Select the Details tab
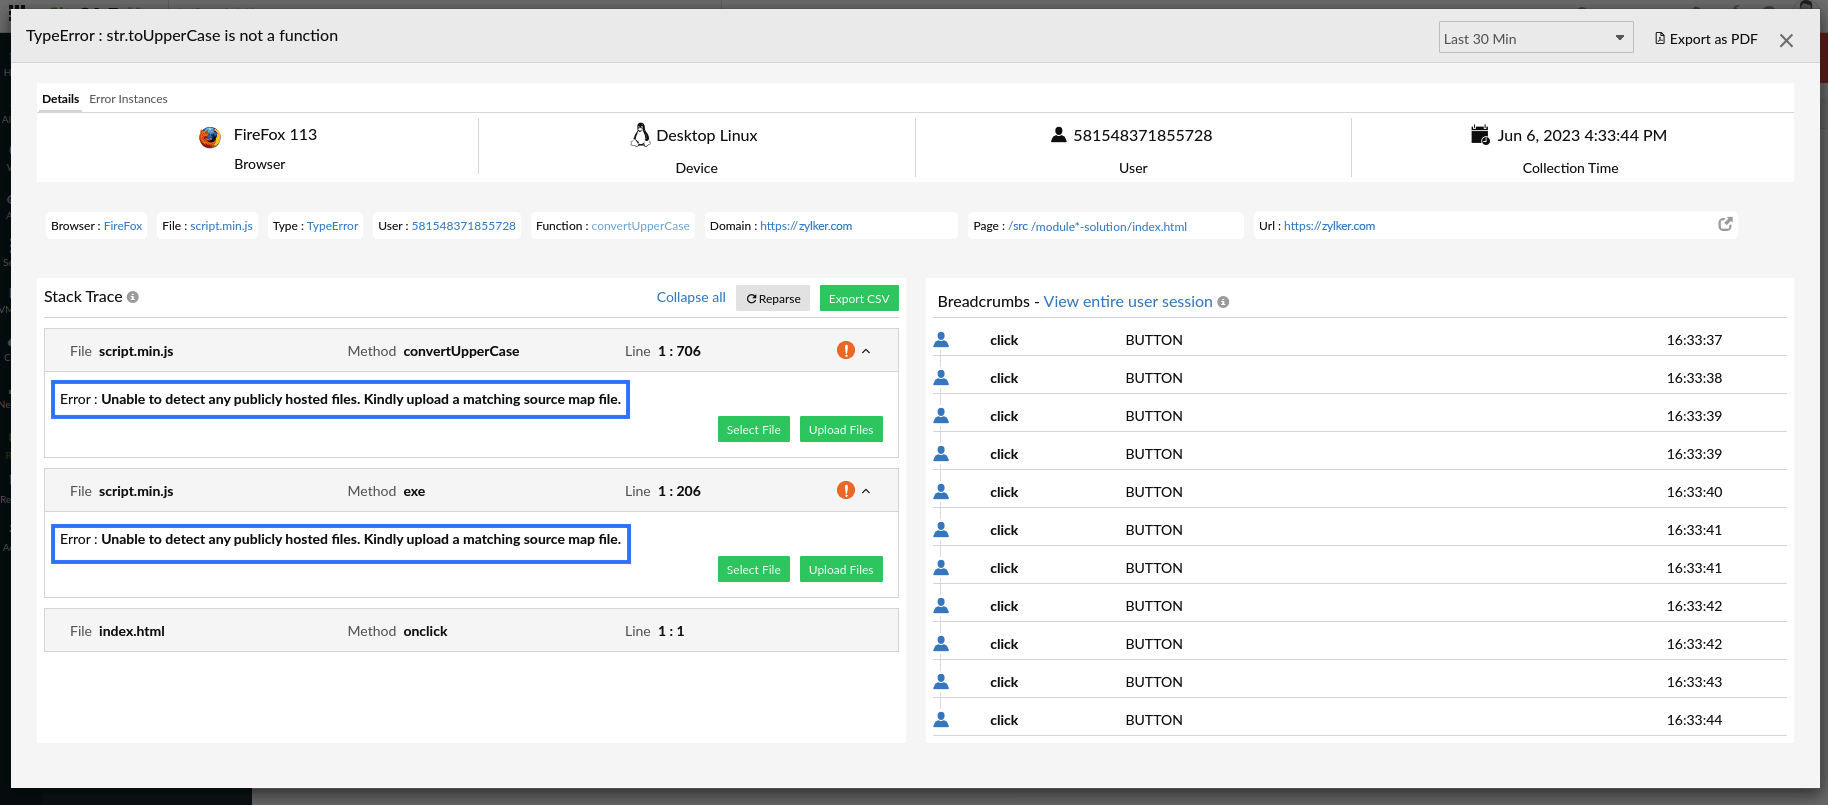 (x=60, y=99)
